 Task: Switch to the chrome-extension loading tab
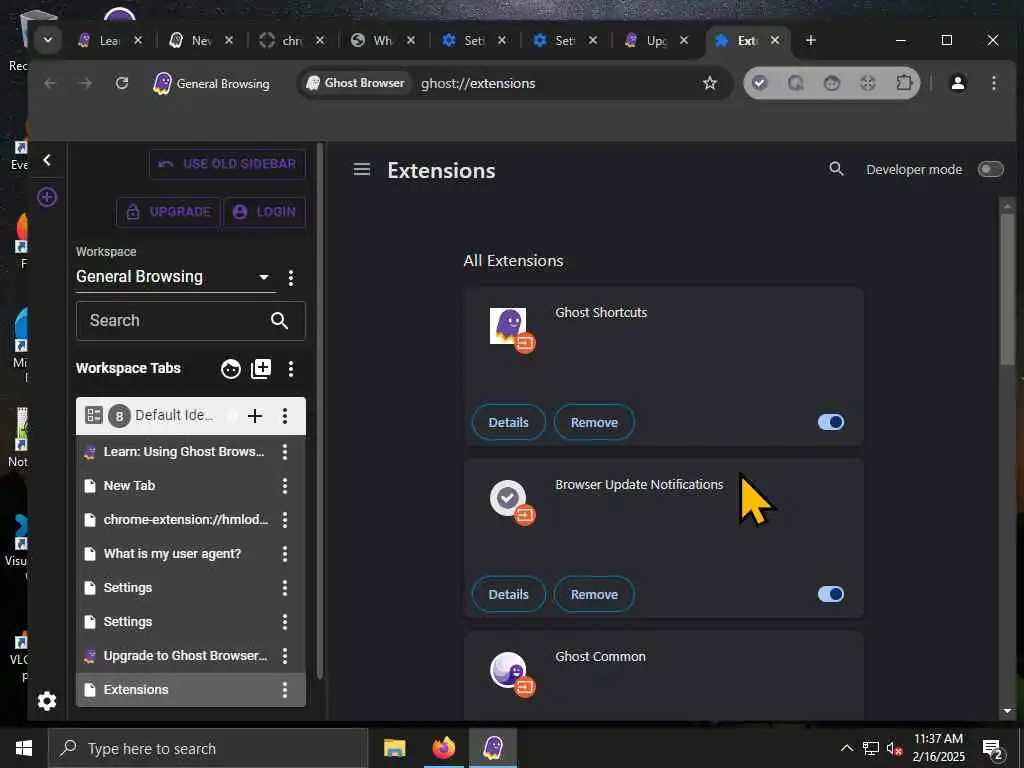tap(291, 40)
